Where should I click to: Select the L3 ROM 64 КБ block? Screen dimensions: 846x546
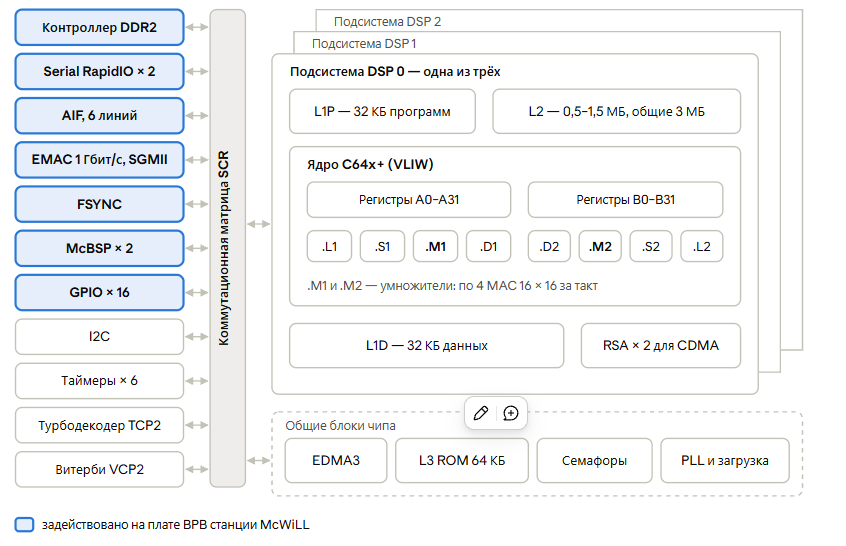(x=462, y=461)
